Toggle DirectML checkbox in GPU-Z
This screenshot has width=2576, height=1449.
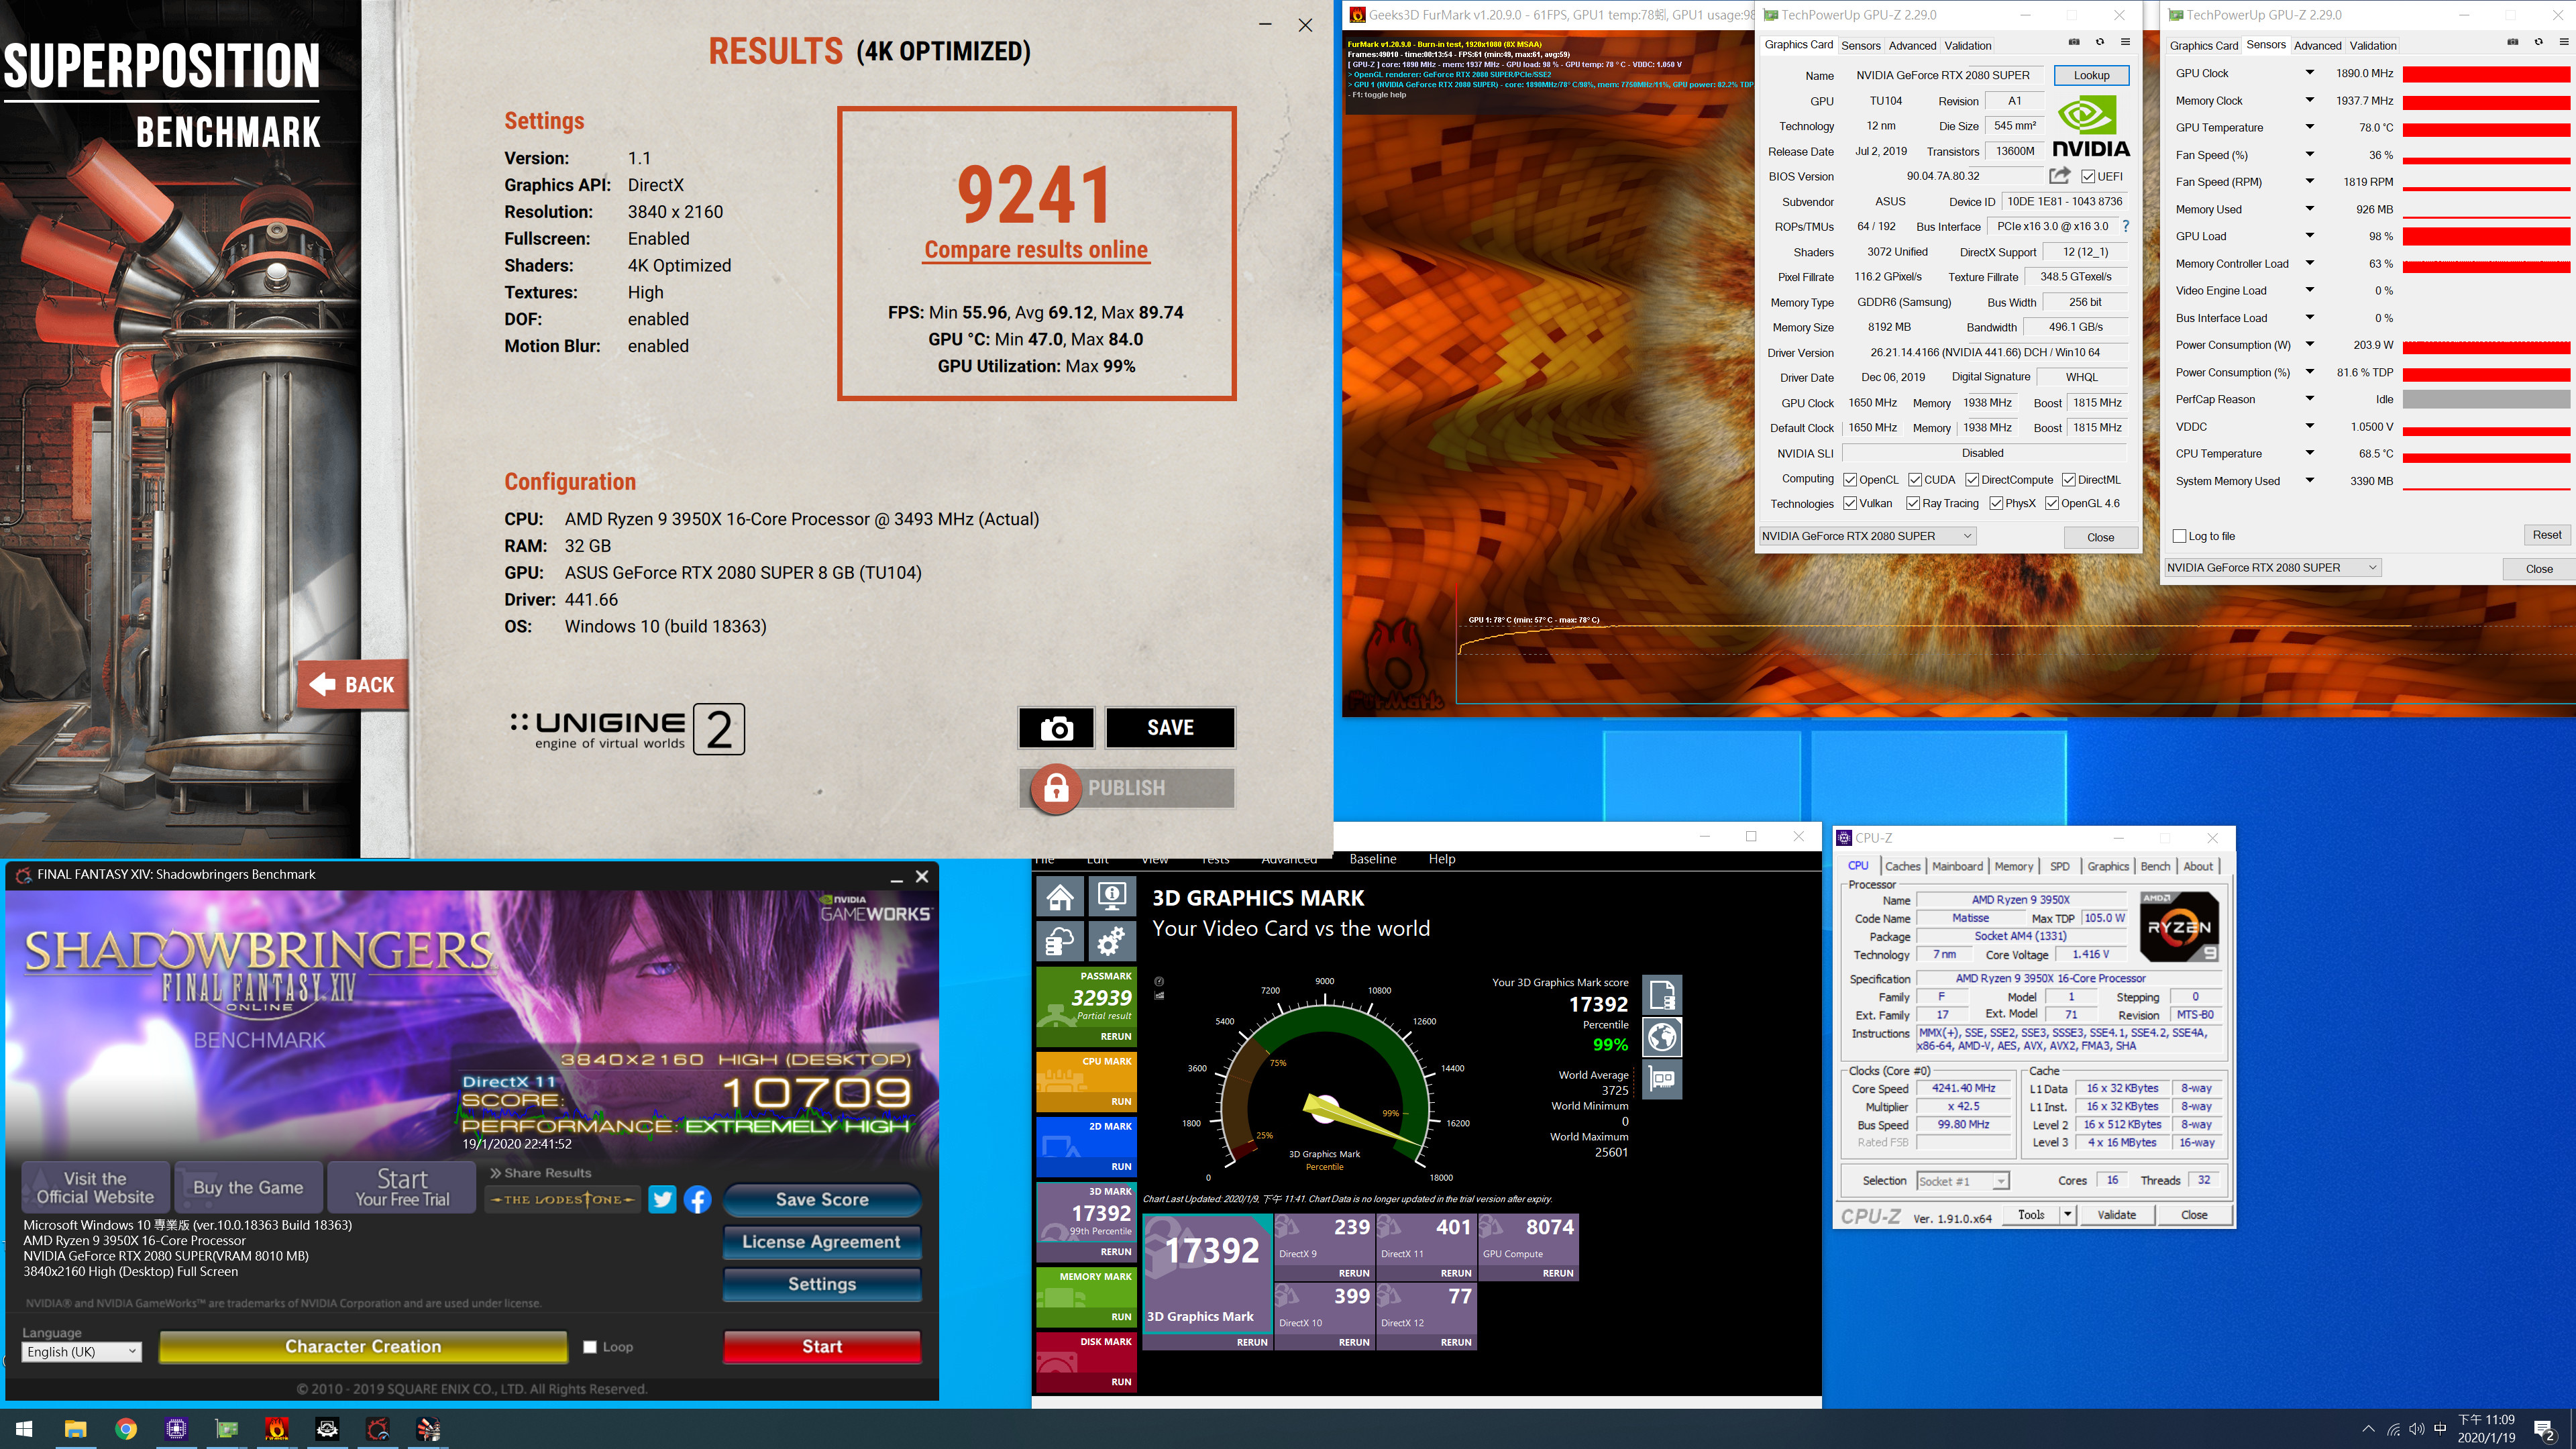[x=2068, y=479]
